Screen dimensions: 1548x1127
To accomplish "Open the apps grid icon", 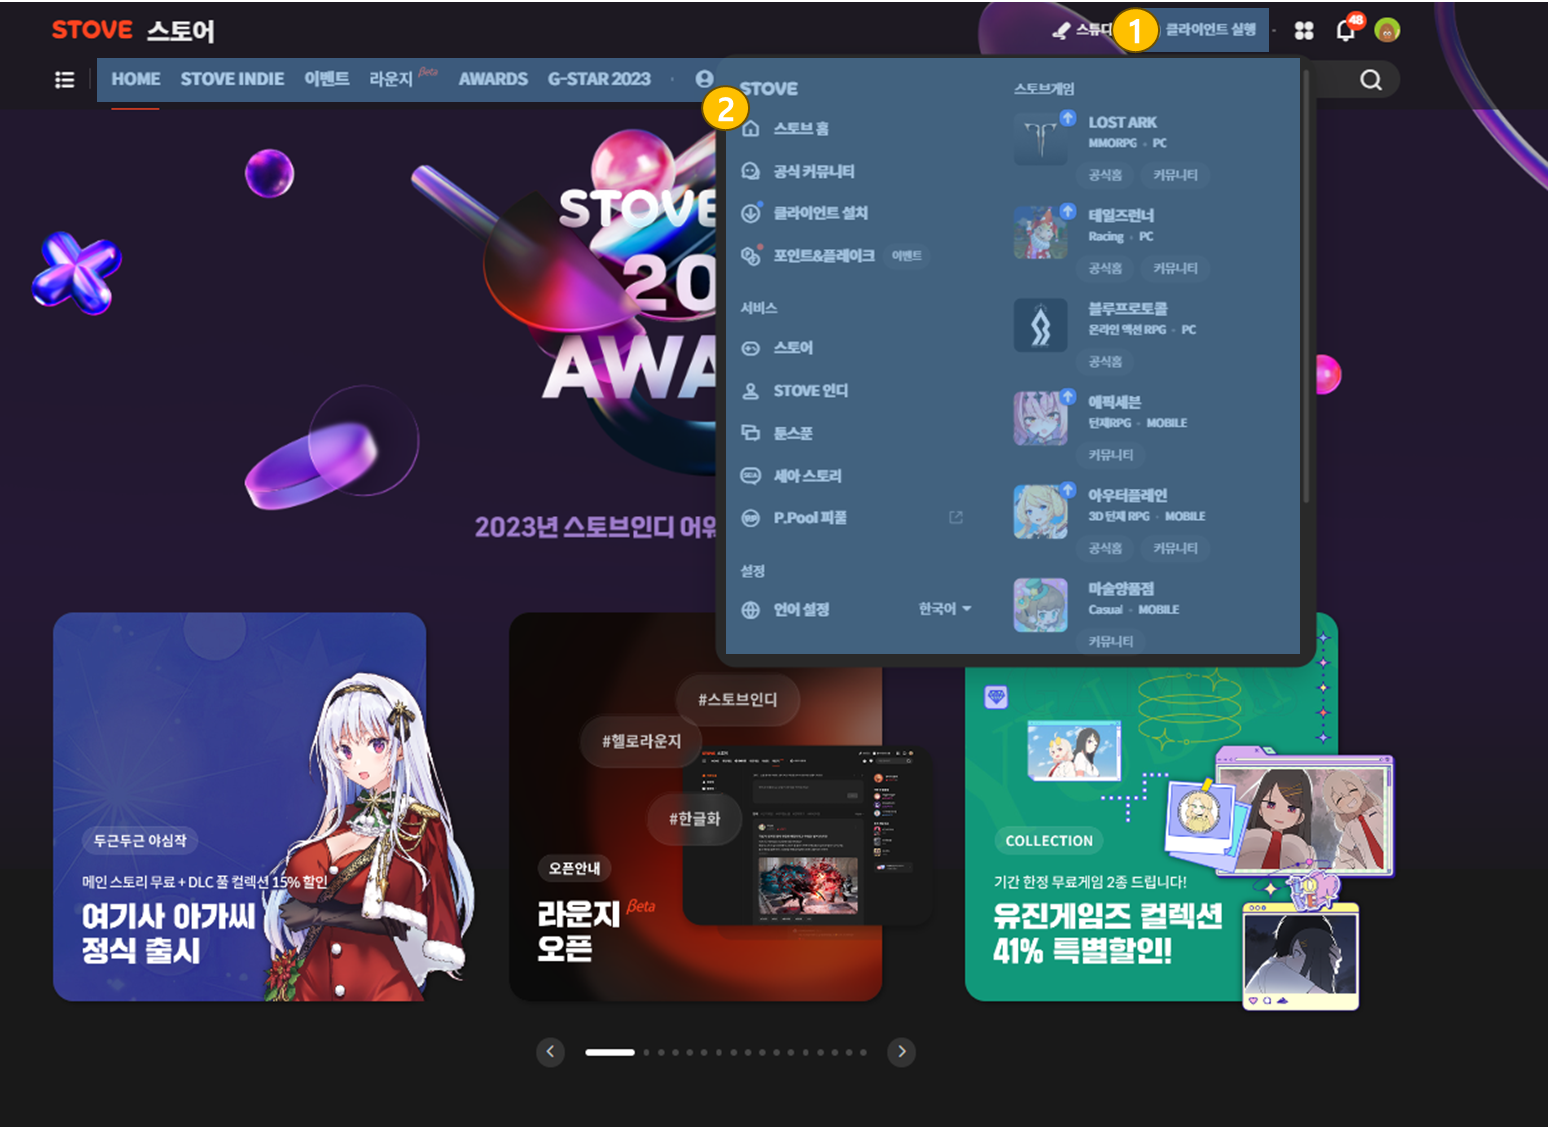I will click(1304, 31).
